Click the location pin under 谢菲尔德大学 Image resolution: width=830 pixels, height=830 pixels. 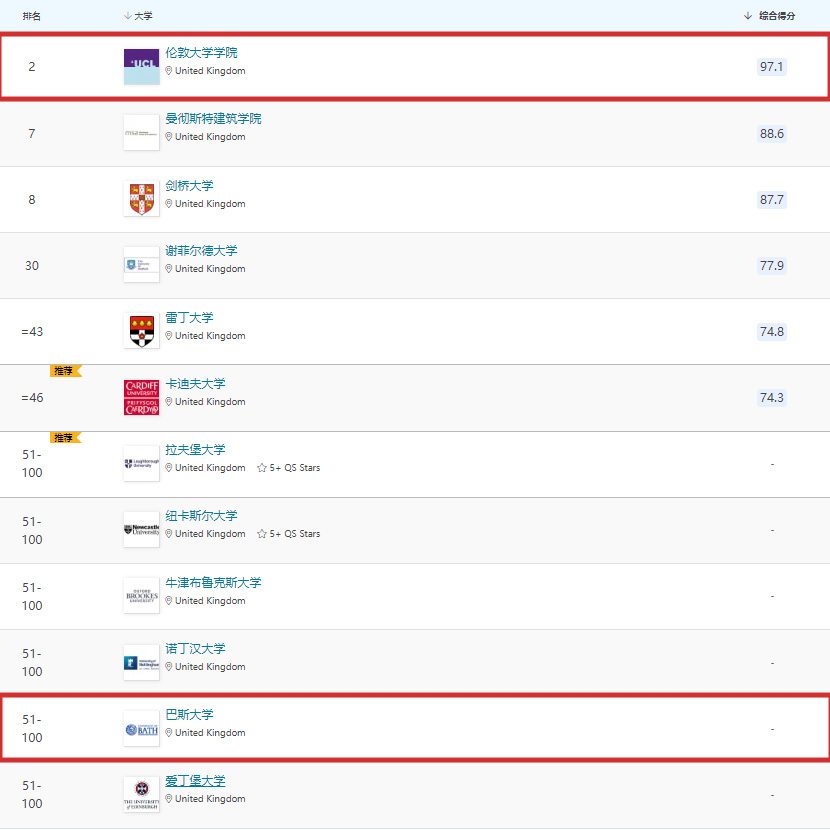[x=169, y=269]
